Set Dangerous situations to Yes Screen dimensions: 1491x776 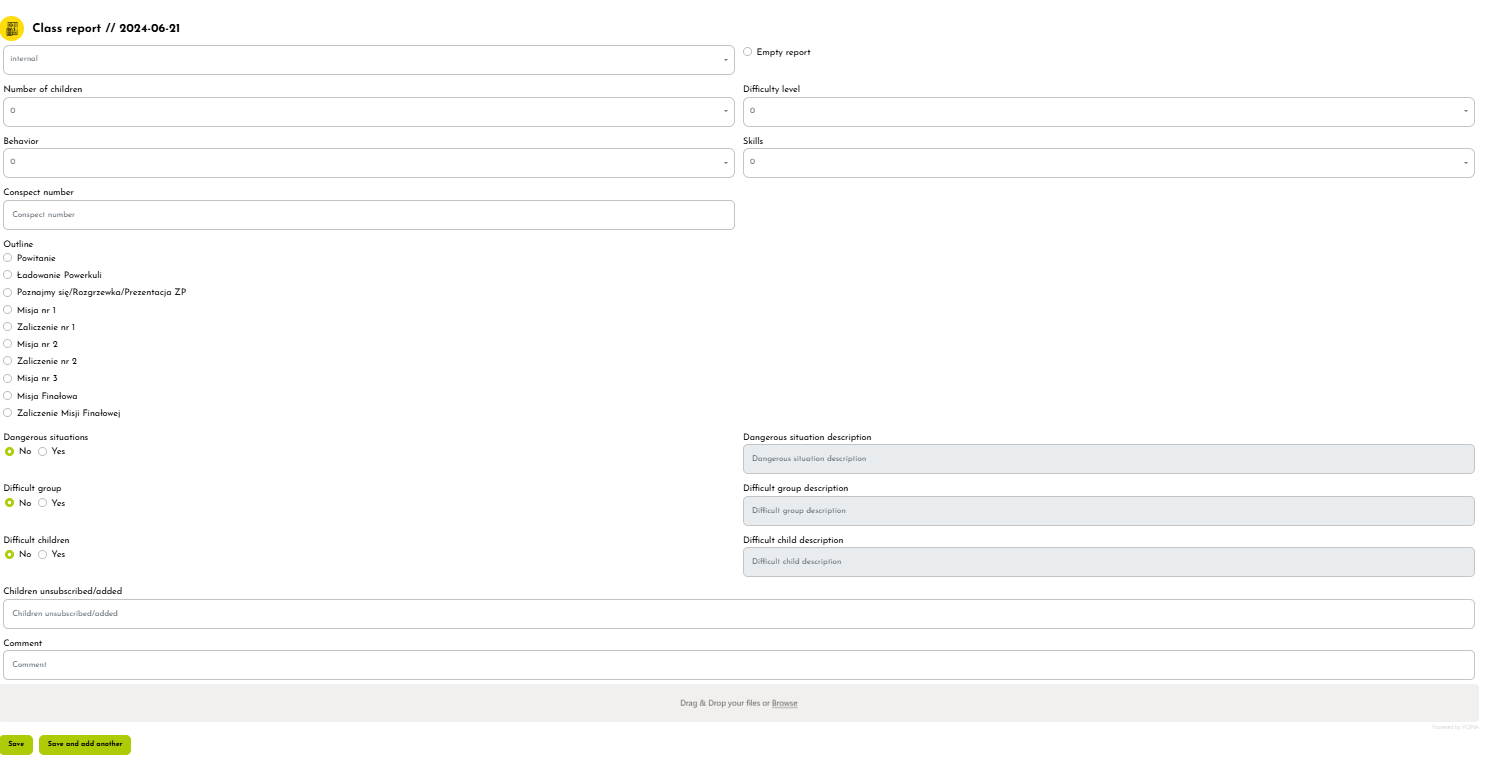pos(42,452)
